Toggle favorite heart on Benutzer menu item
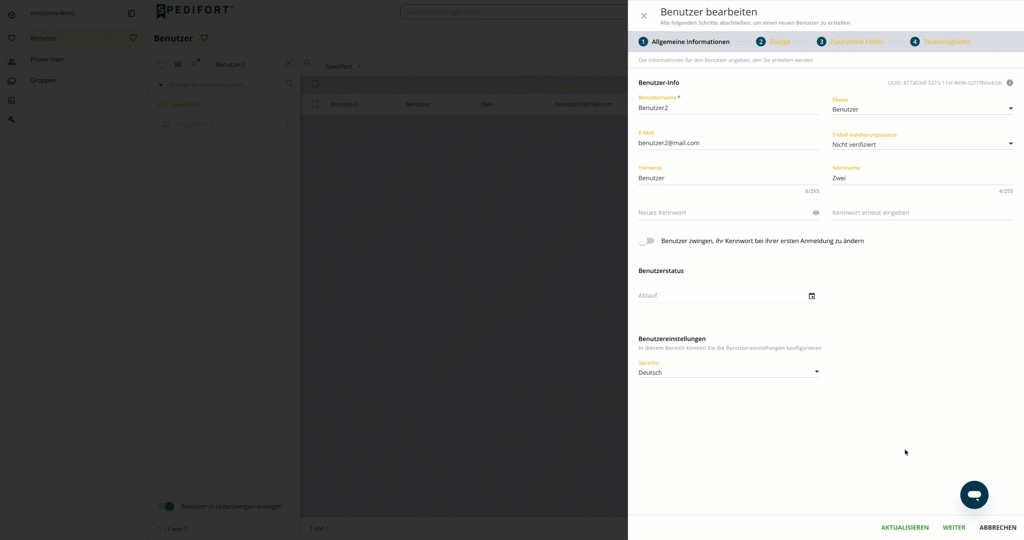Viewport: 1024px width, 540px height. [133, 38]
